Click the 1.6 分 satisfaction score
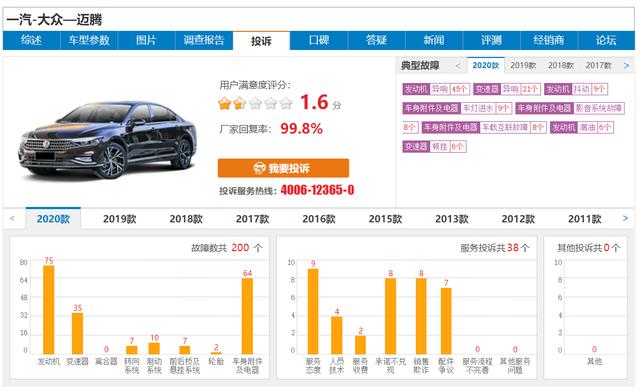This screenshot has height=390, width=640. click(x=321, y=102)
